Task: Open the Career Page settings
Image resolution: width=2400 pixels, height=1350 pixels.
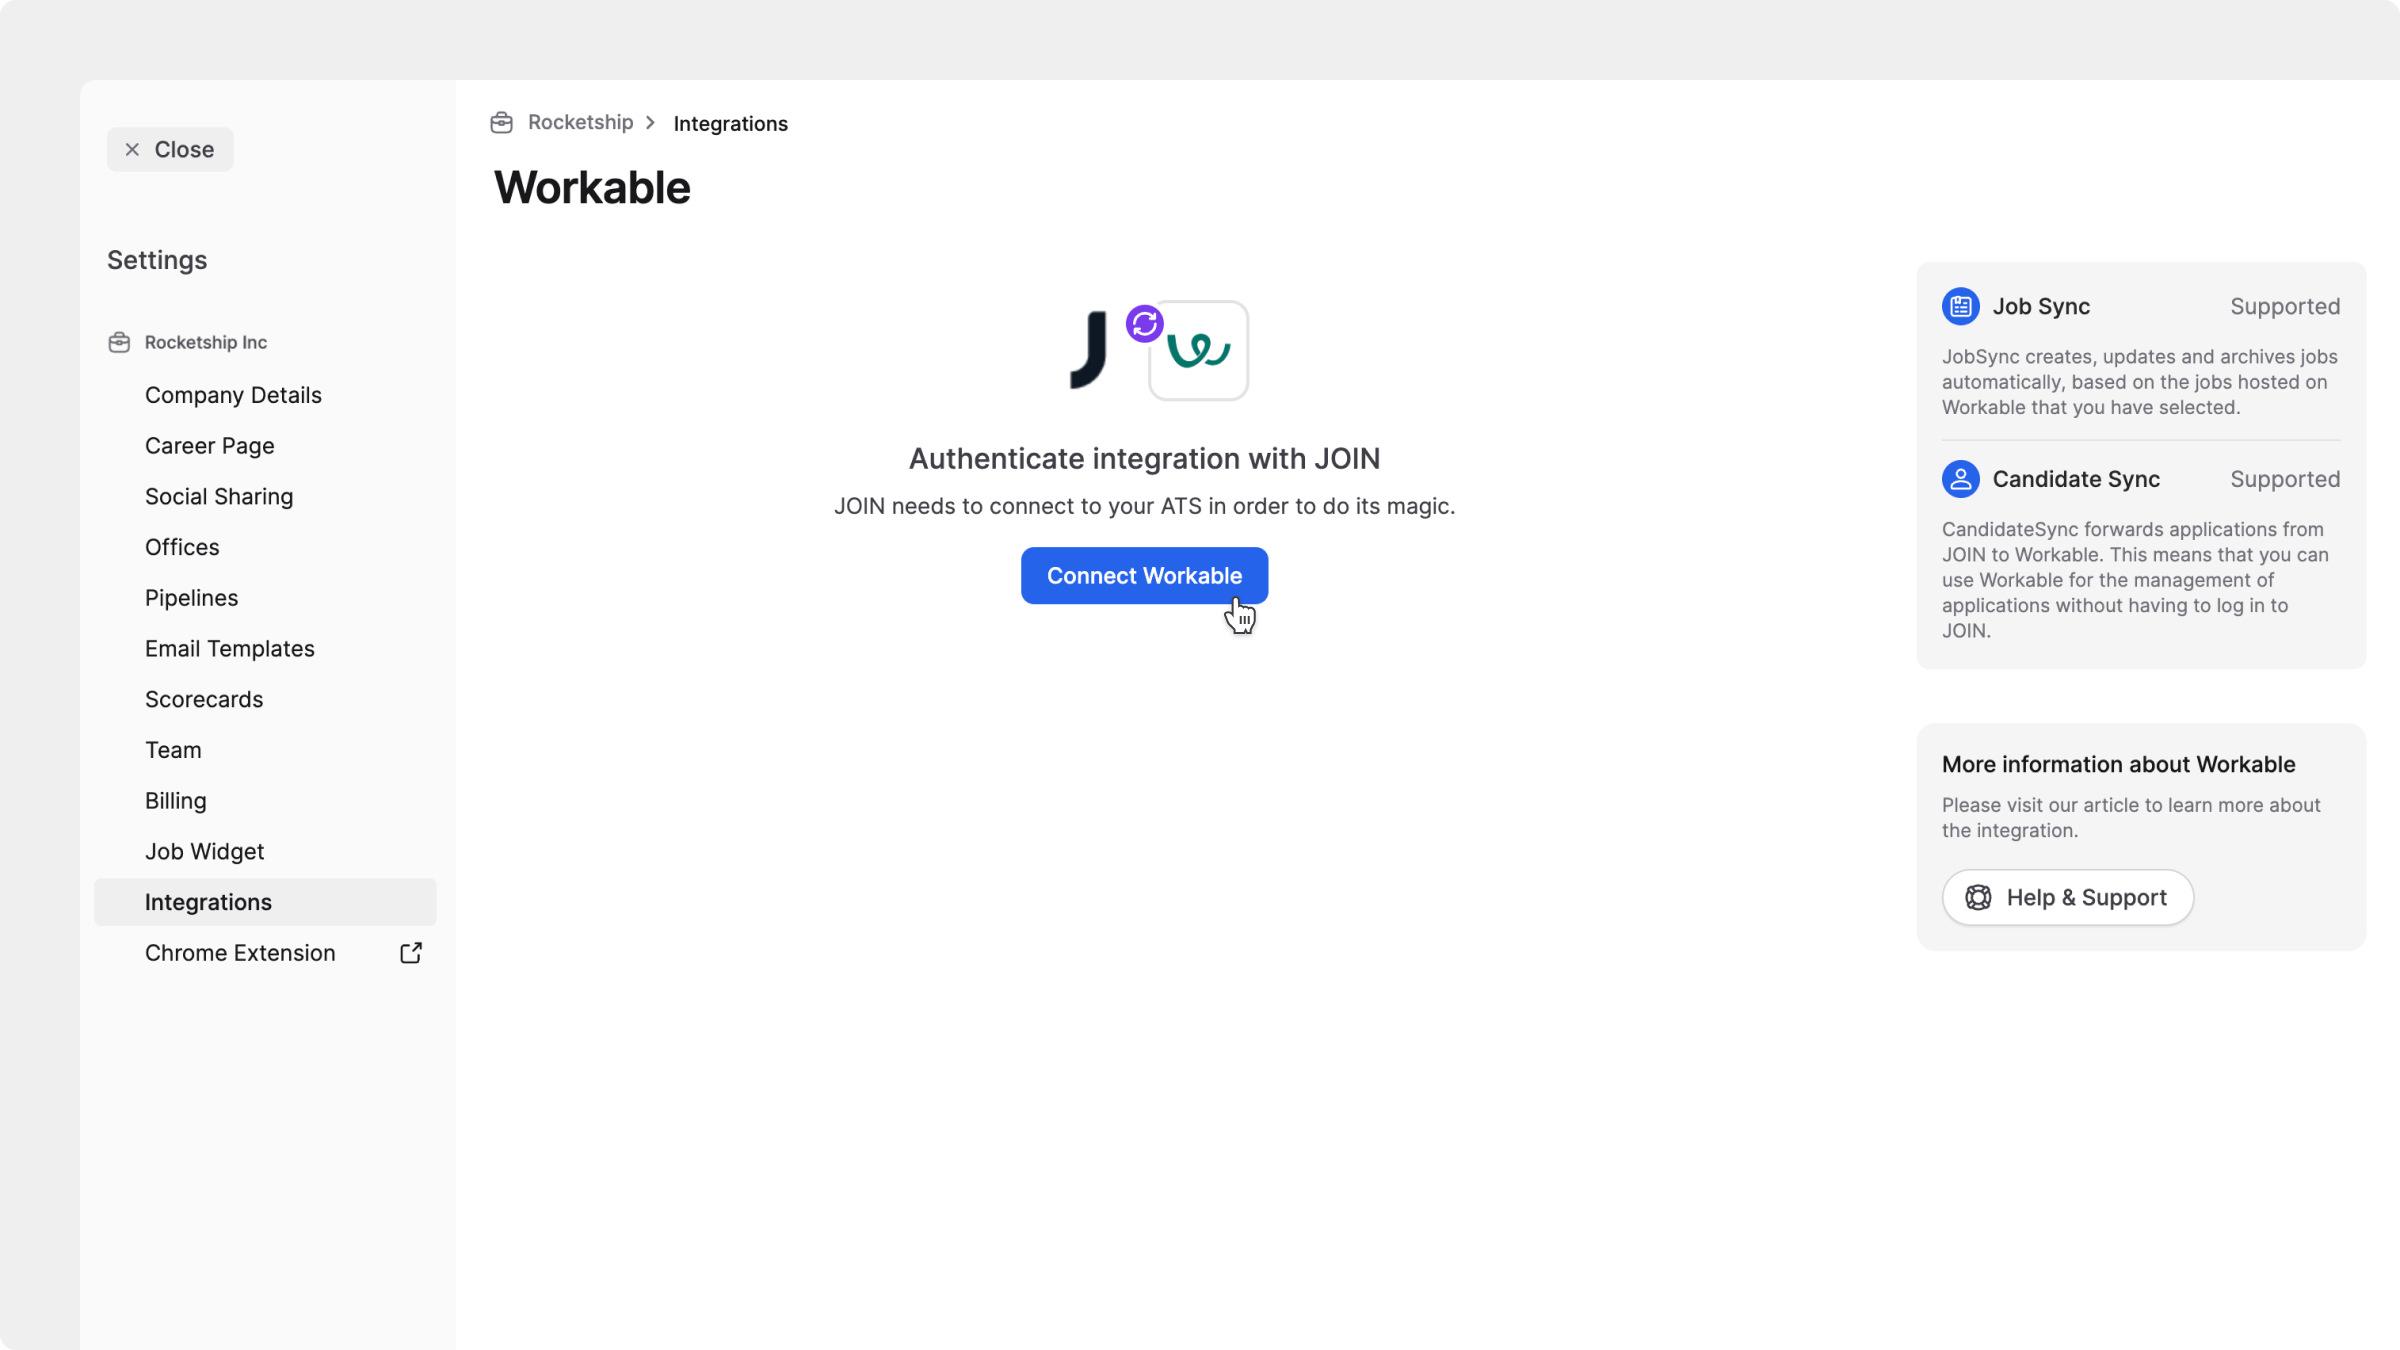Action: 209,446
